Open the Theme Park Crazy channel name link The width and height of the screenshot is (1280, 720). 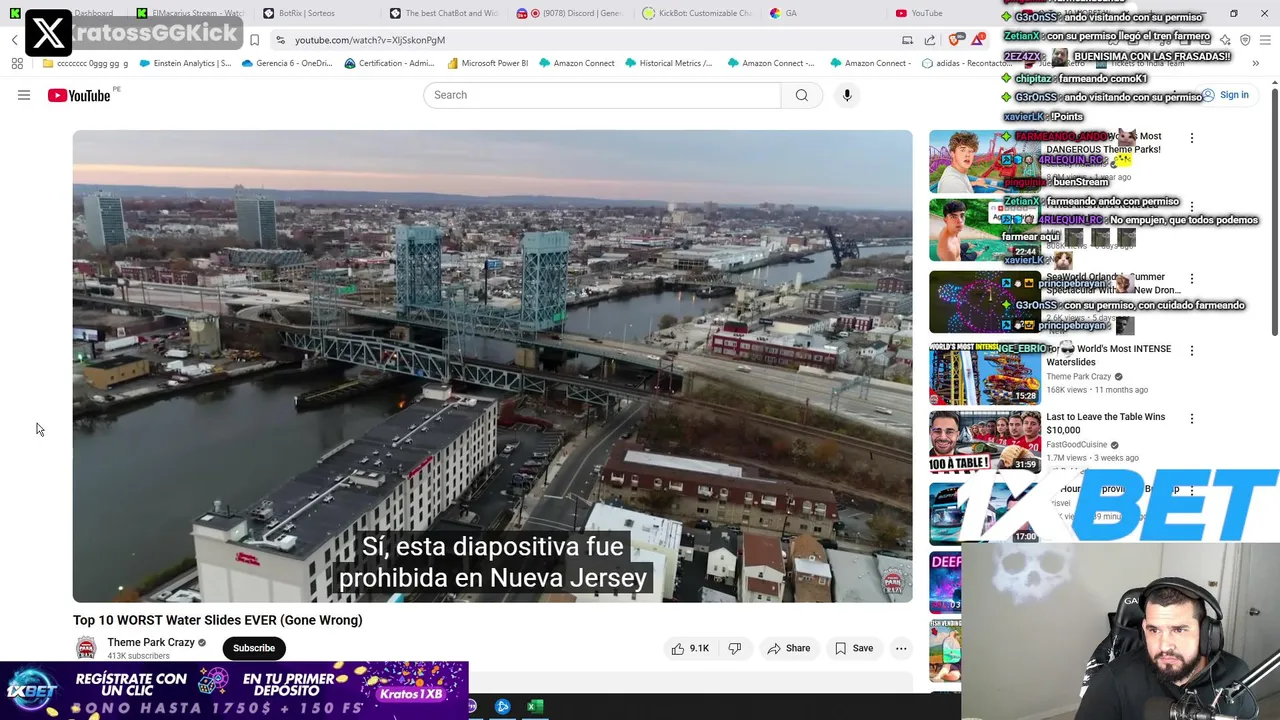151,642
